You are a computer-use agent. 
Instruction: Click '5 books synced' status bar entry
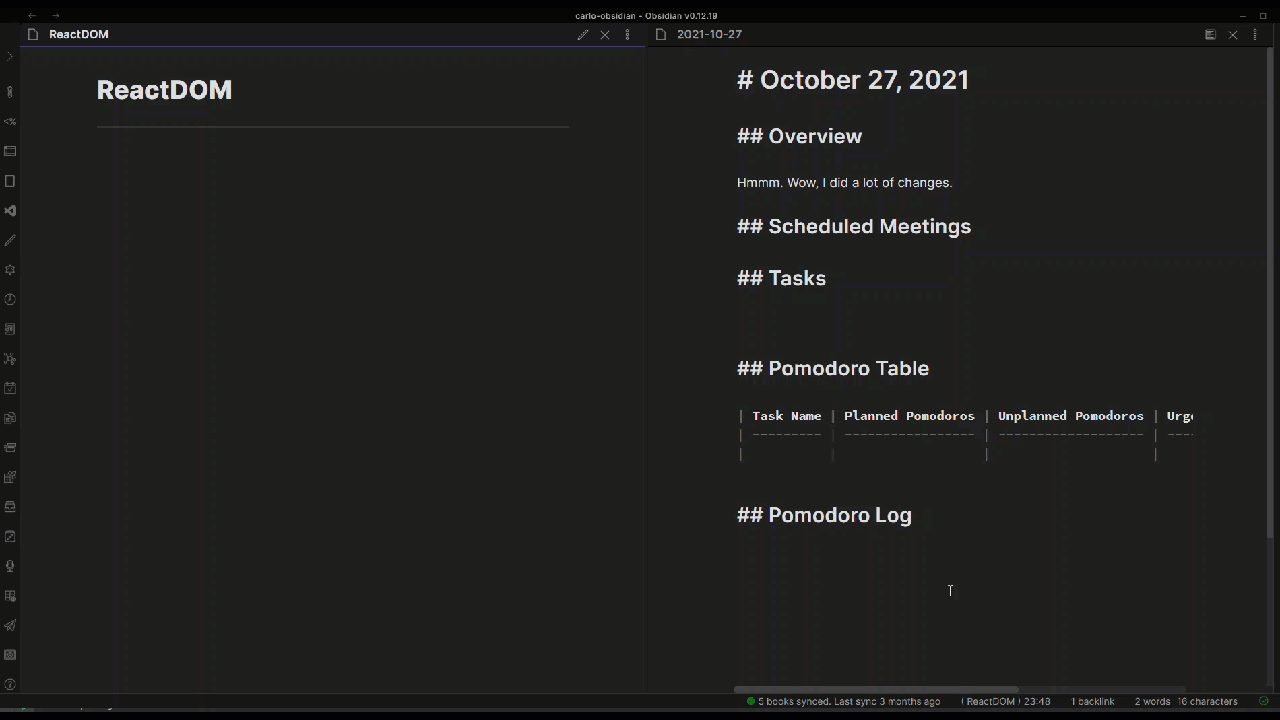pyautogui.click(x=844, y=701)
